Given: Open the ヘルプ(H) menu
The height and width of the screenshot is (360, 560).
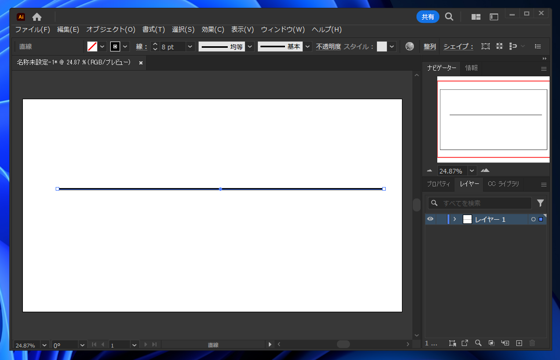Looking at the screenshot, I should pyautogui.click(x=327, y=30).
